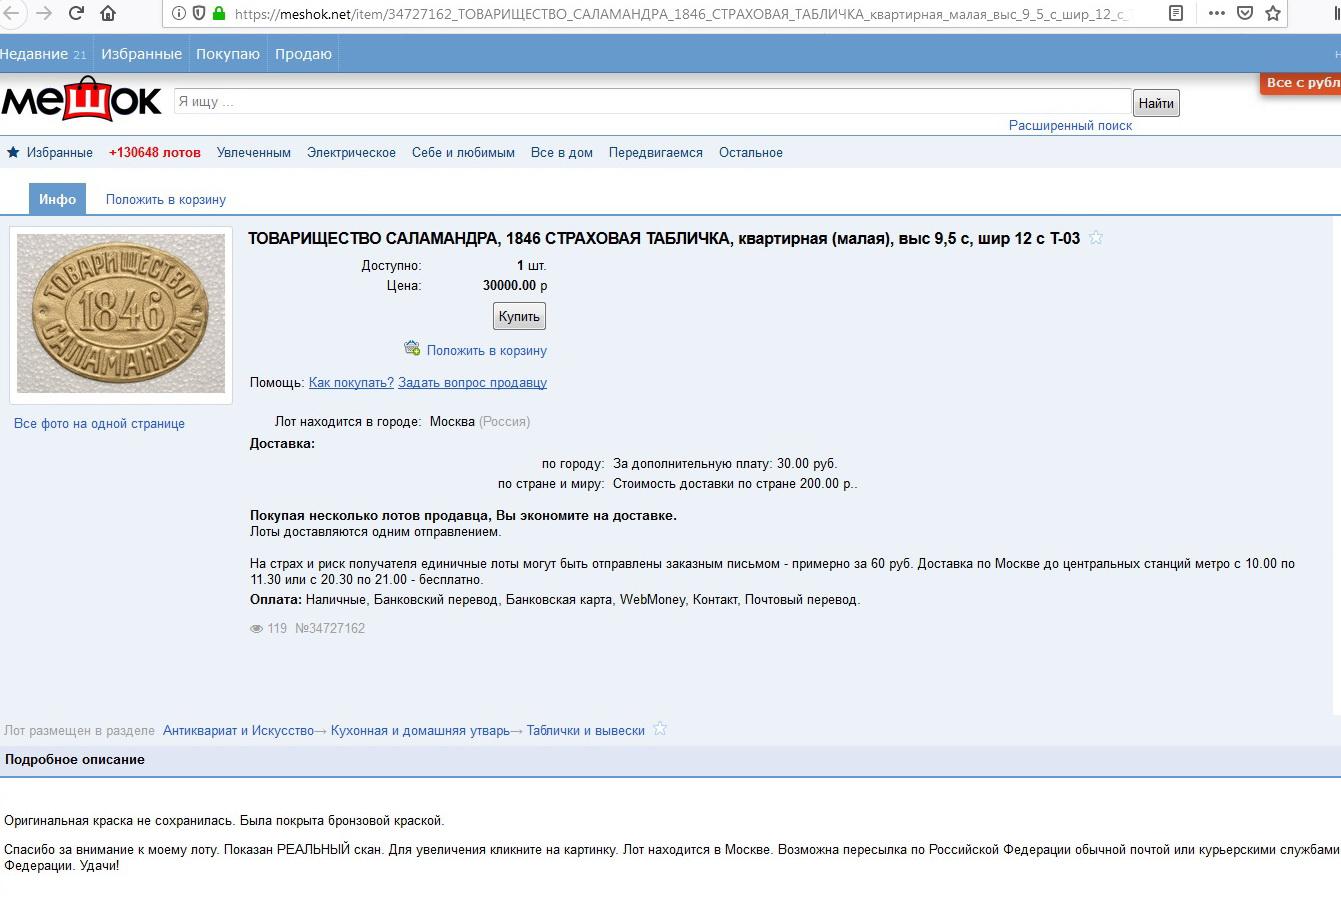Switch to the "Инфо" tab
Screen dimensions: 1341x903
57,199
